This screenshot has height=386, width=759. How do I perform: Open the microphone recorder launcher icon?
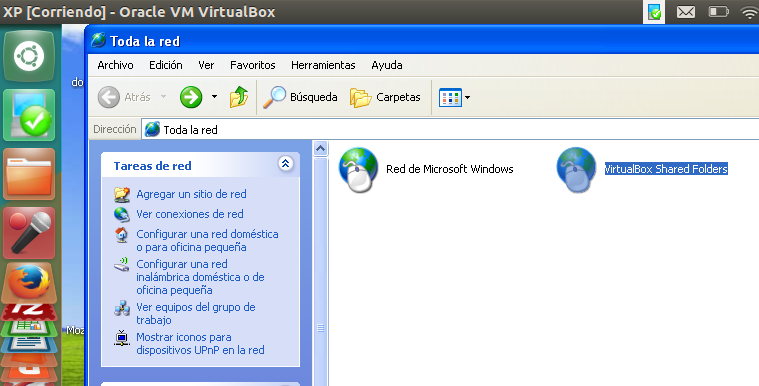pos(29,233)
